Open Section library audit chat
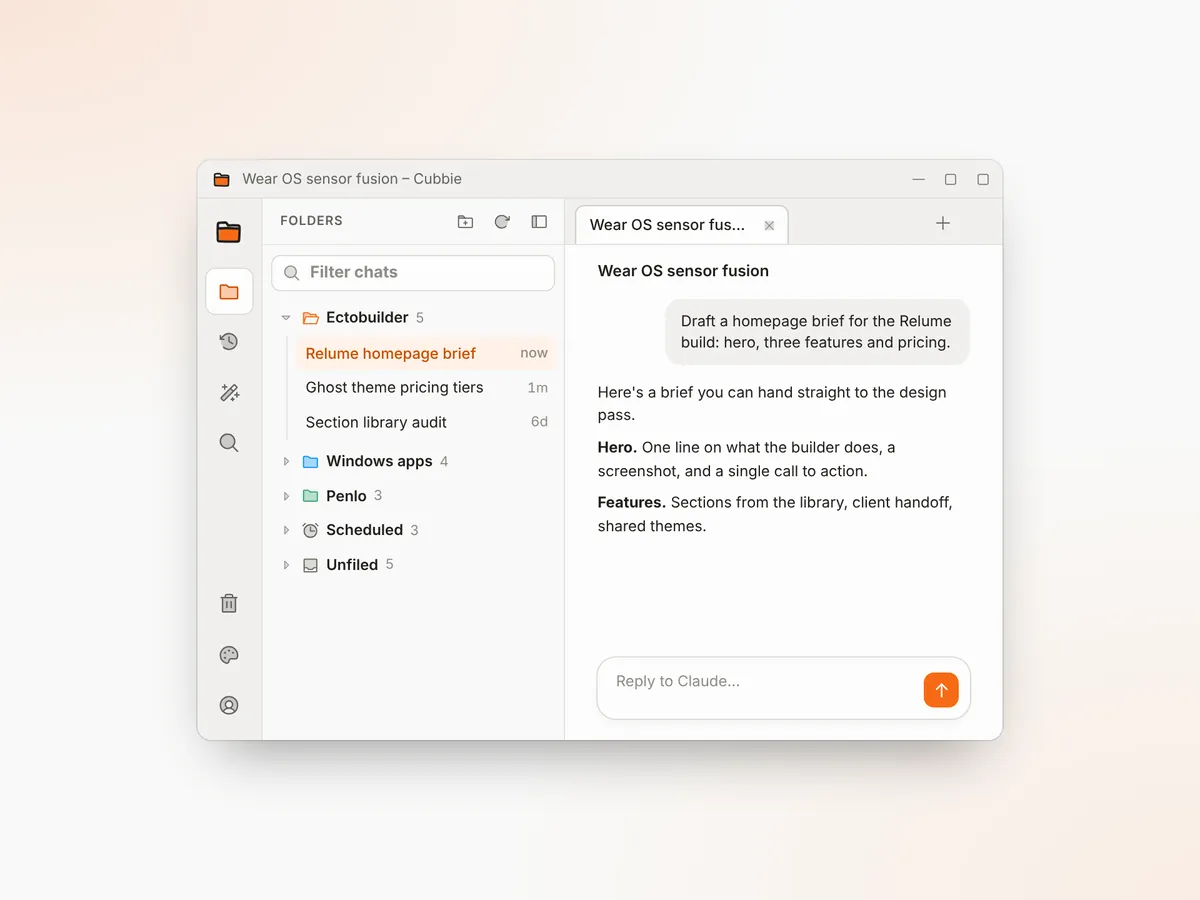Viewport: 1200px width, 900px height. coord(426,422)
